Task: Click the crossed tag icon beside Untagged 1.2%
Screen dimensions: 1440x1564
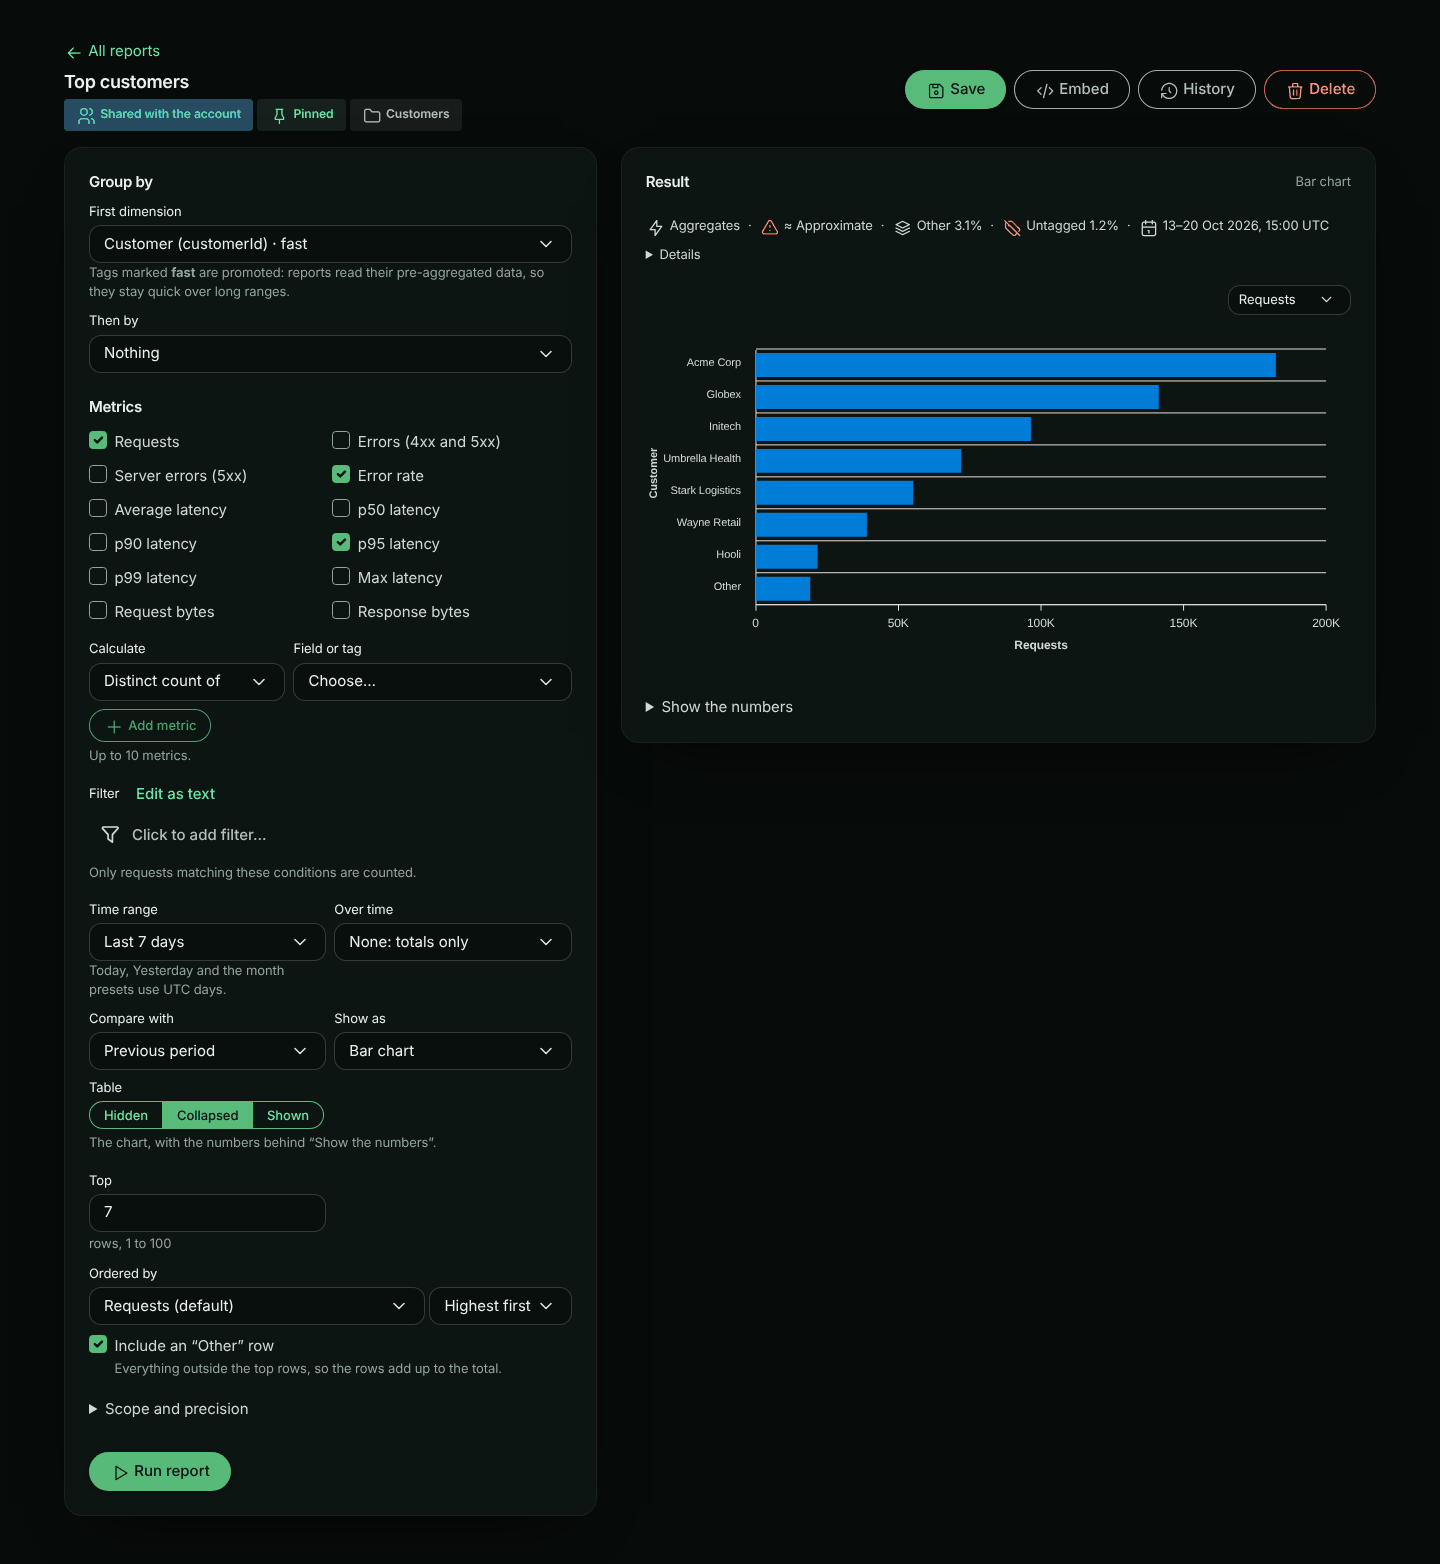Action: (x=1012, y=227)
